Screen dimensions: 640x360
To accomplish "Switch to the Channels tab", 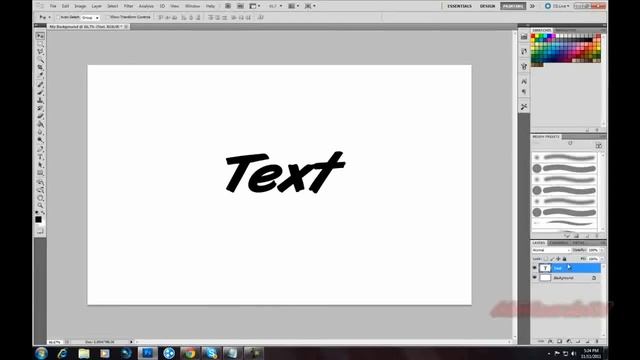I will (x=559, y=243).
